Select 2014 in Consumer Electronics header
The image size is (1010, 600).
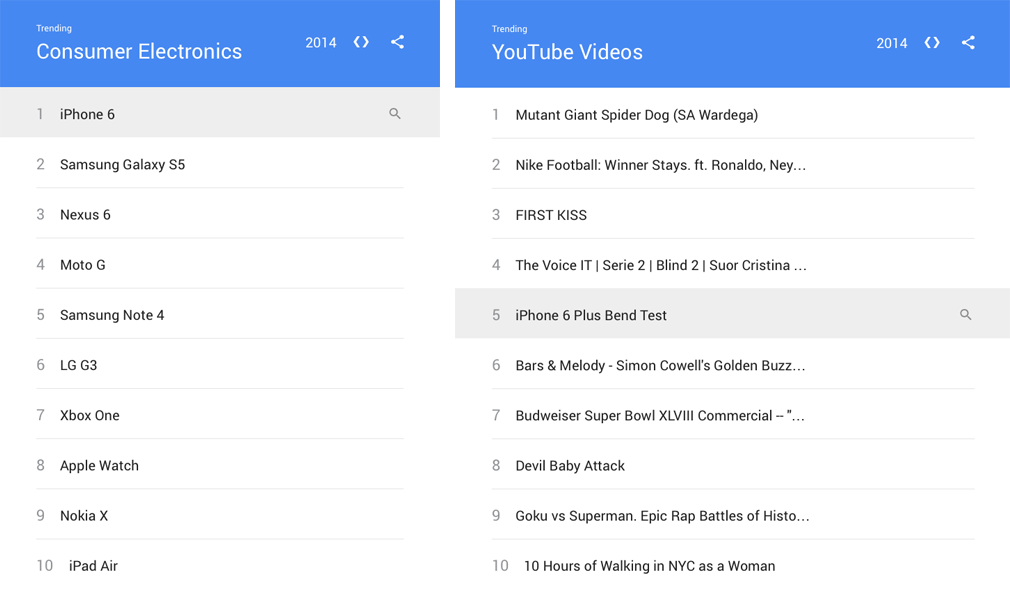coord(320,43)
